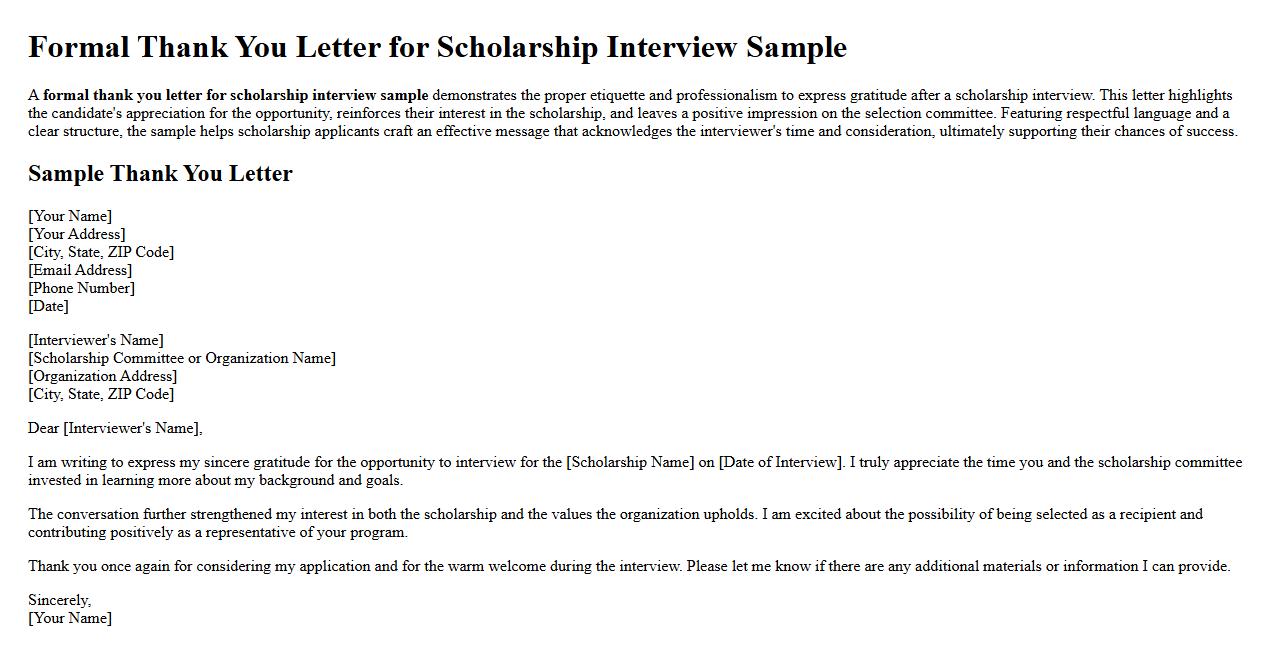
Task: Click the "[Your Address]" placeholder line
Action: tap(77, 234)
